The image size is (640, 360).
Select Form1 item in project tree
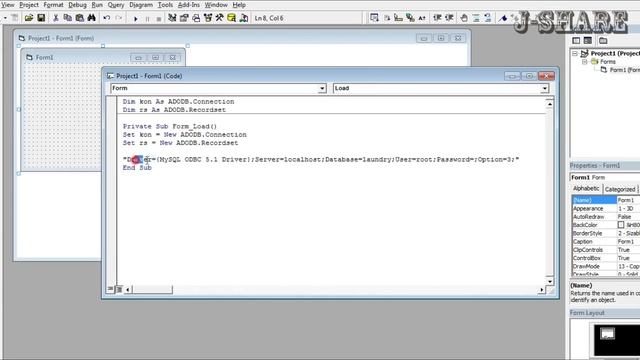pos(620,70)
